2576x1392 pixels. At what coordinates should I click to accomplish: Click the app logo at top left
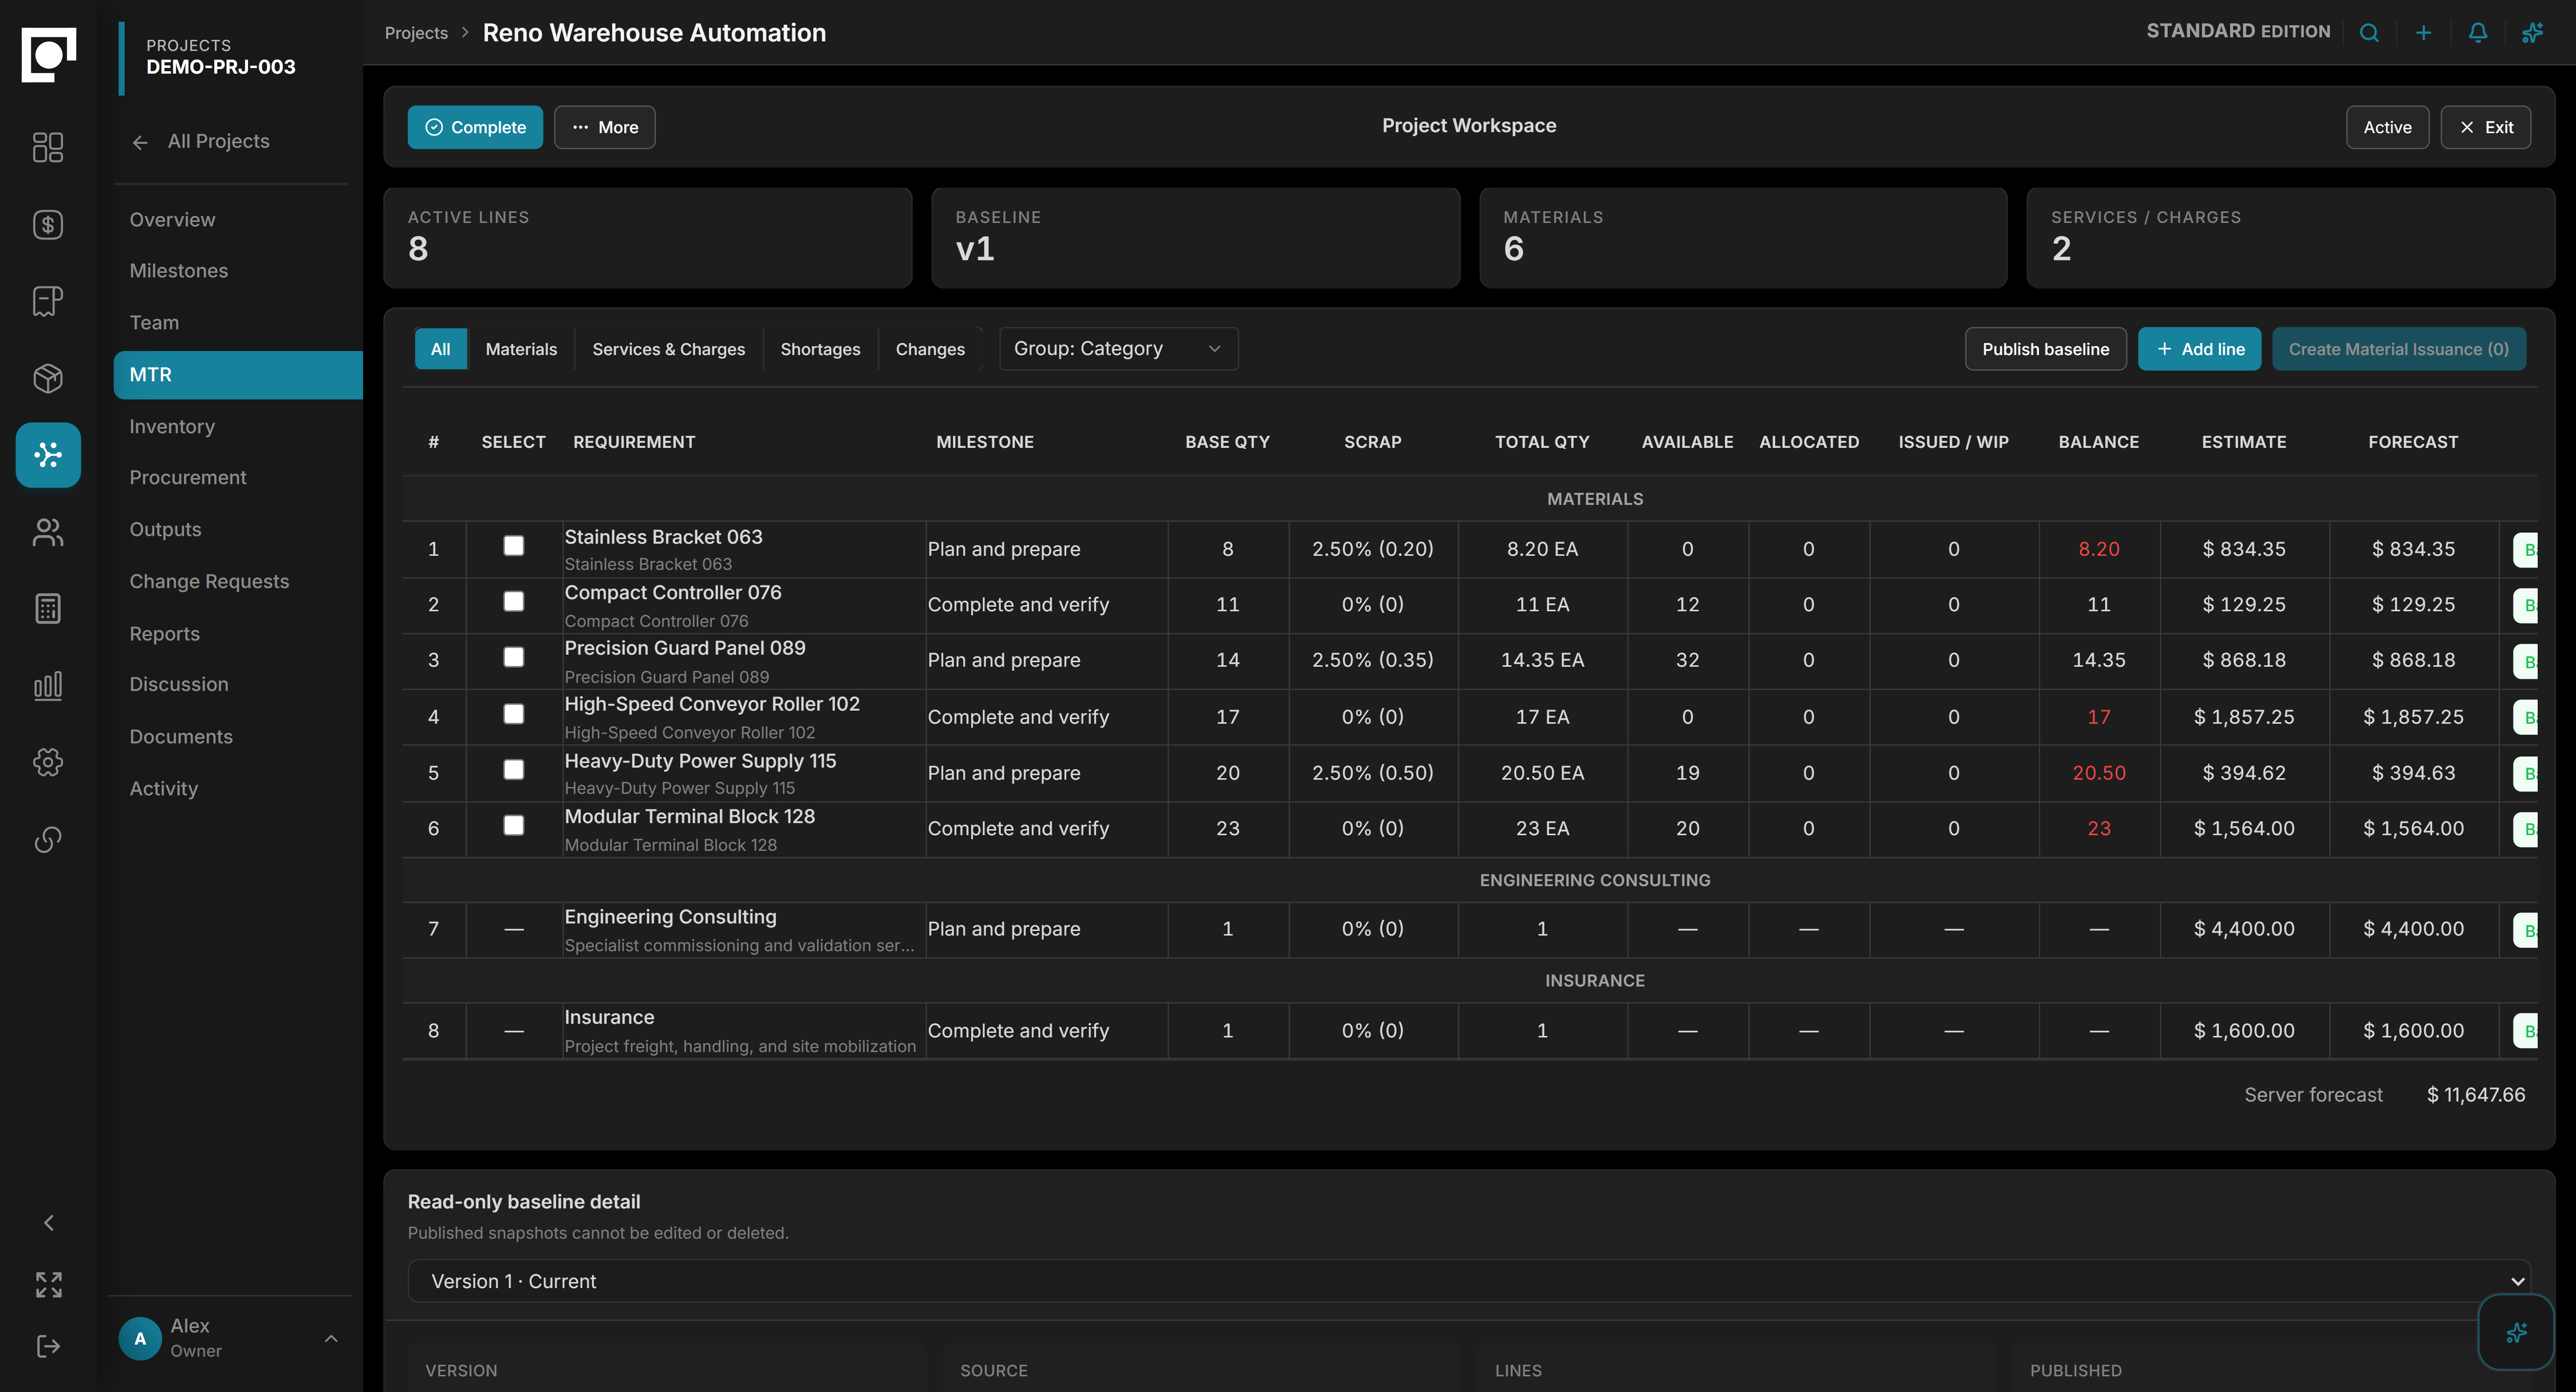click(x=48, y=54)
